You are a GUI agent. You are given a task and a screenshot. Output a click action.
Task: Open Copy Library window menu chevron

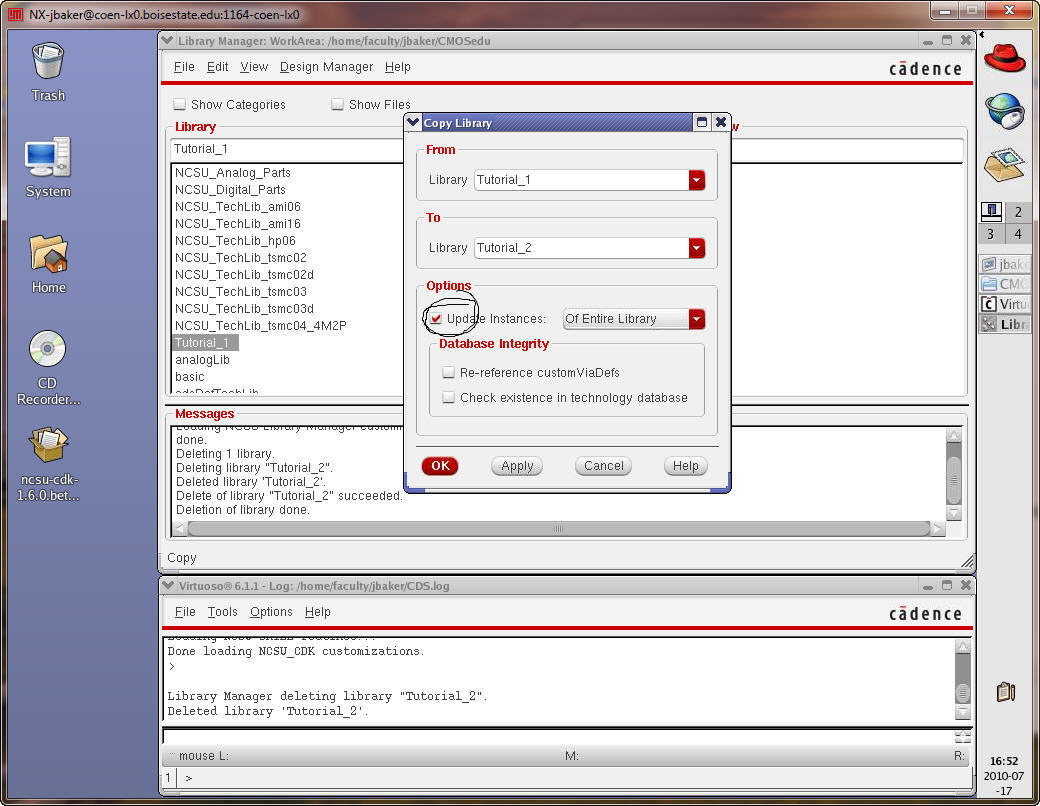tap(413, 122)
